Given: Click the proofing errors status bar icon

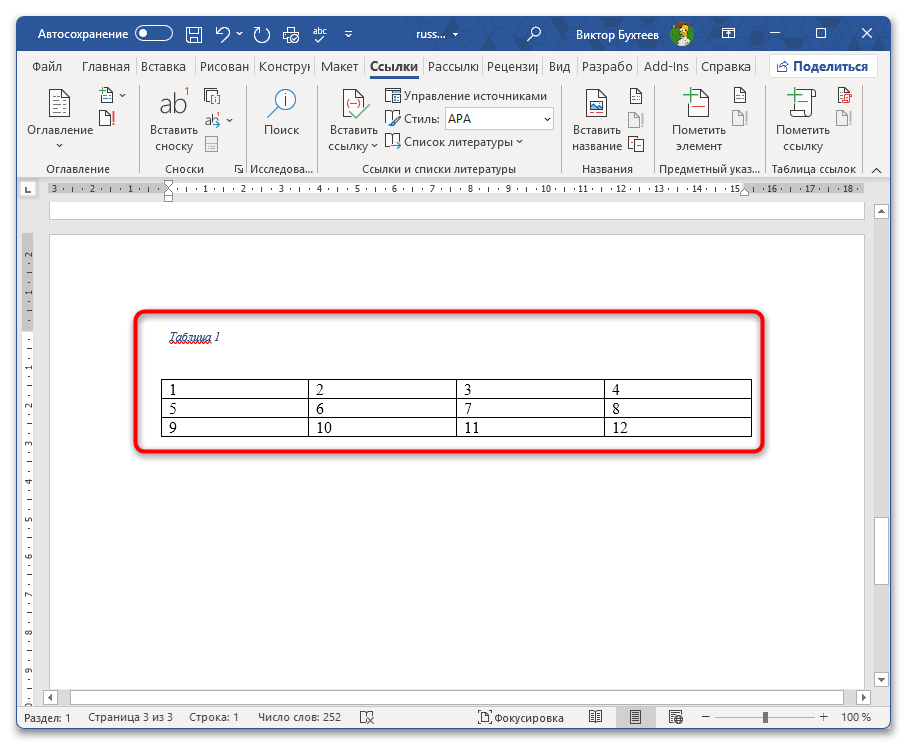Looking at the screenshot, I should [x=367, y=717].
